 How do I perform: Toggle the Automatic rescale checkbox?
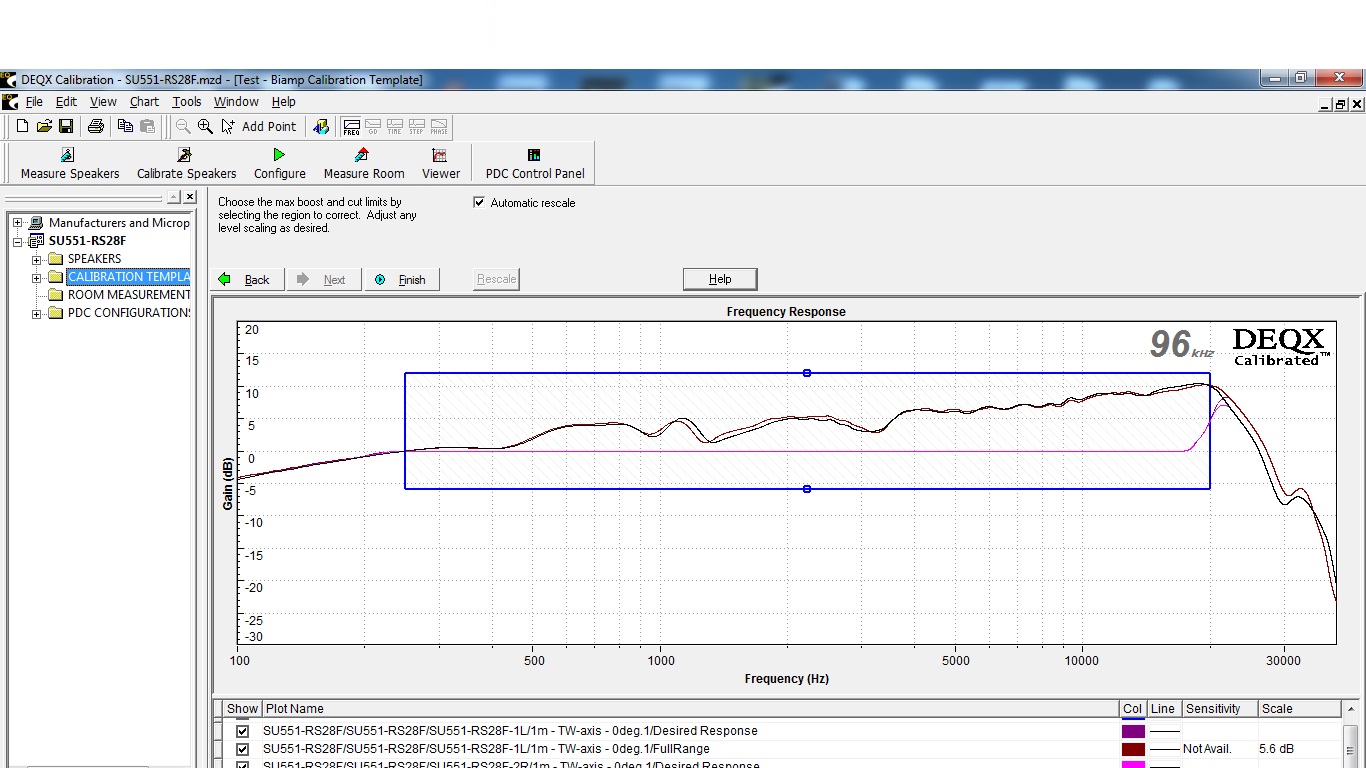coord(478,202)
